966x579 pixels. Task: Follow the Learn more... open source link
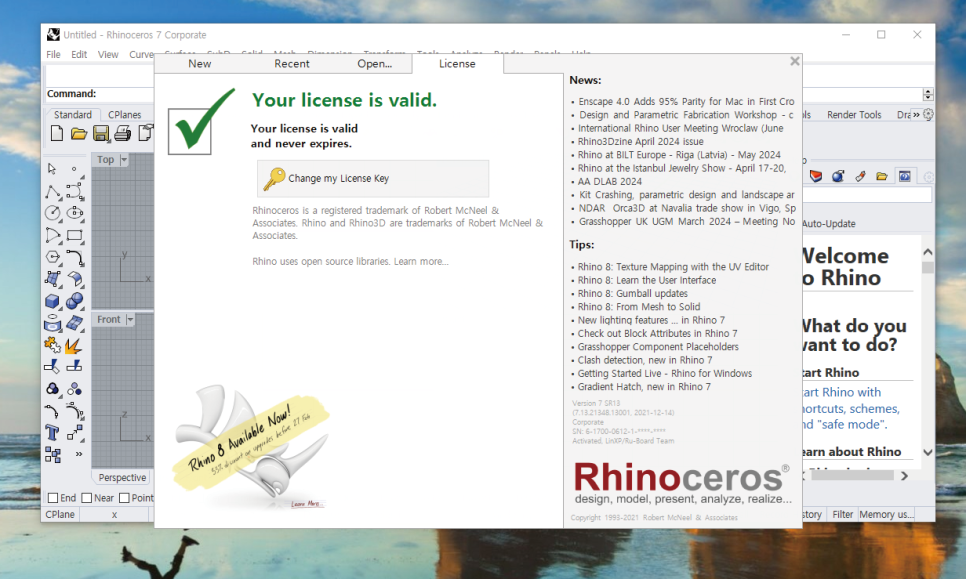tap(421, 262)
